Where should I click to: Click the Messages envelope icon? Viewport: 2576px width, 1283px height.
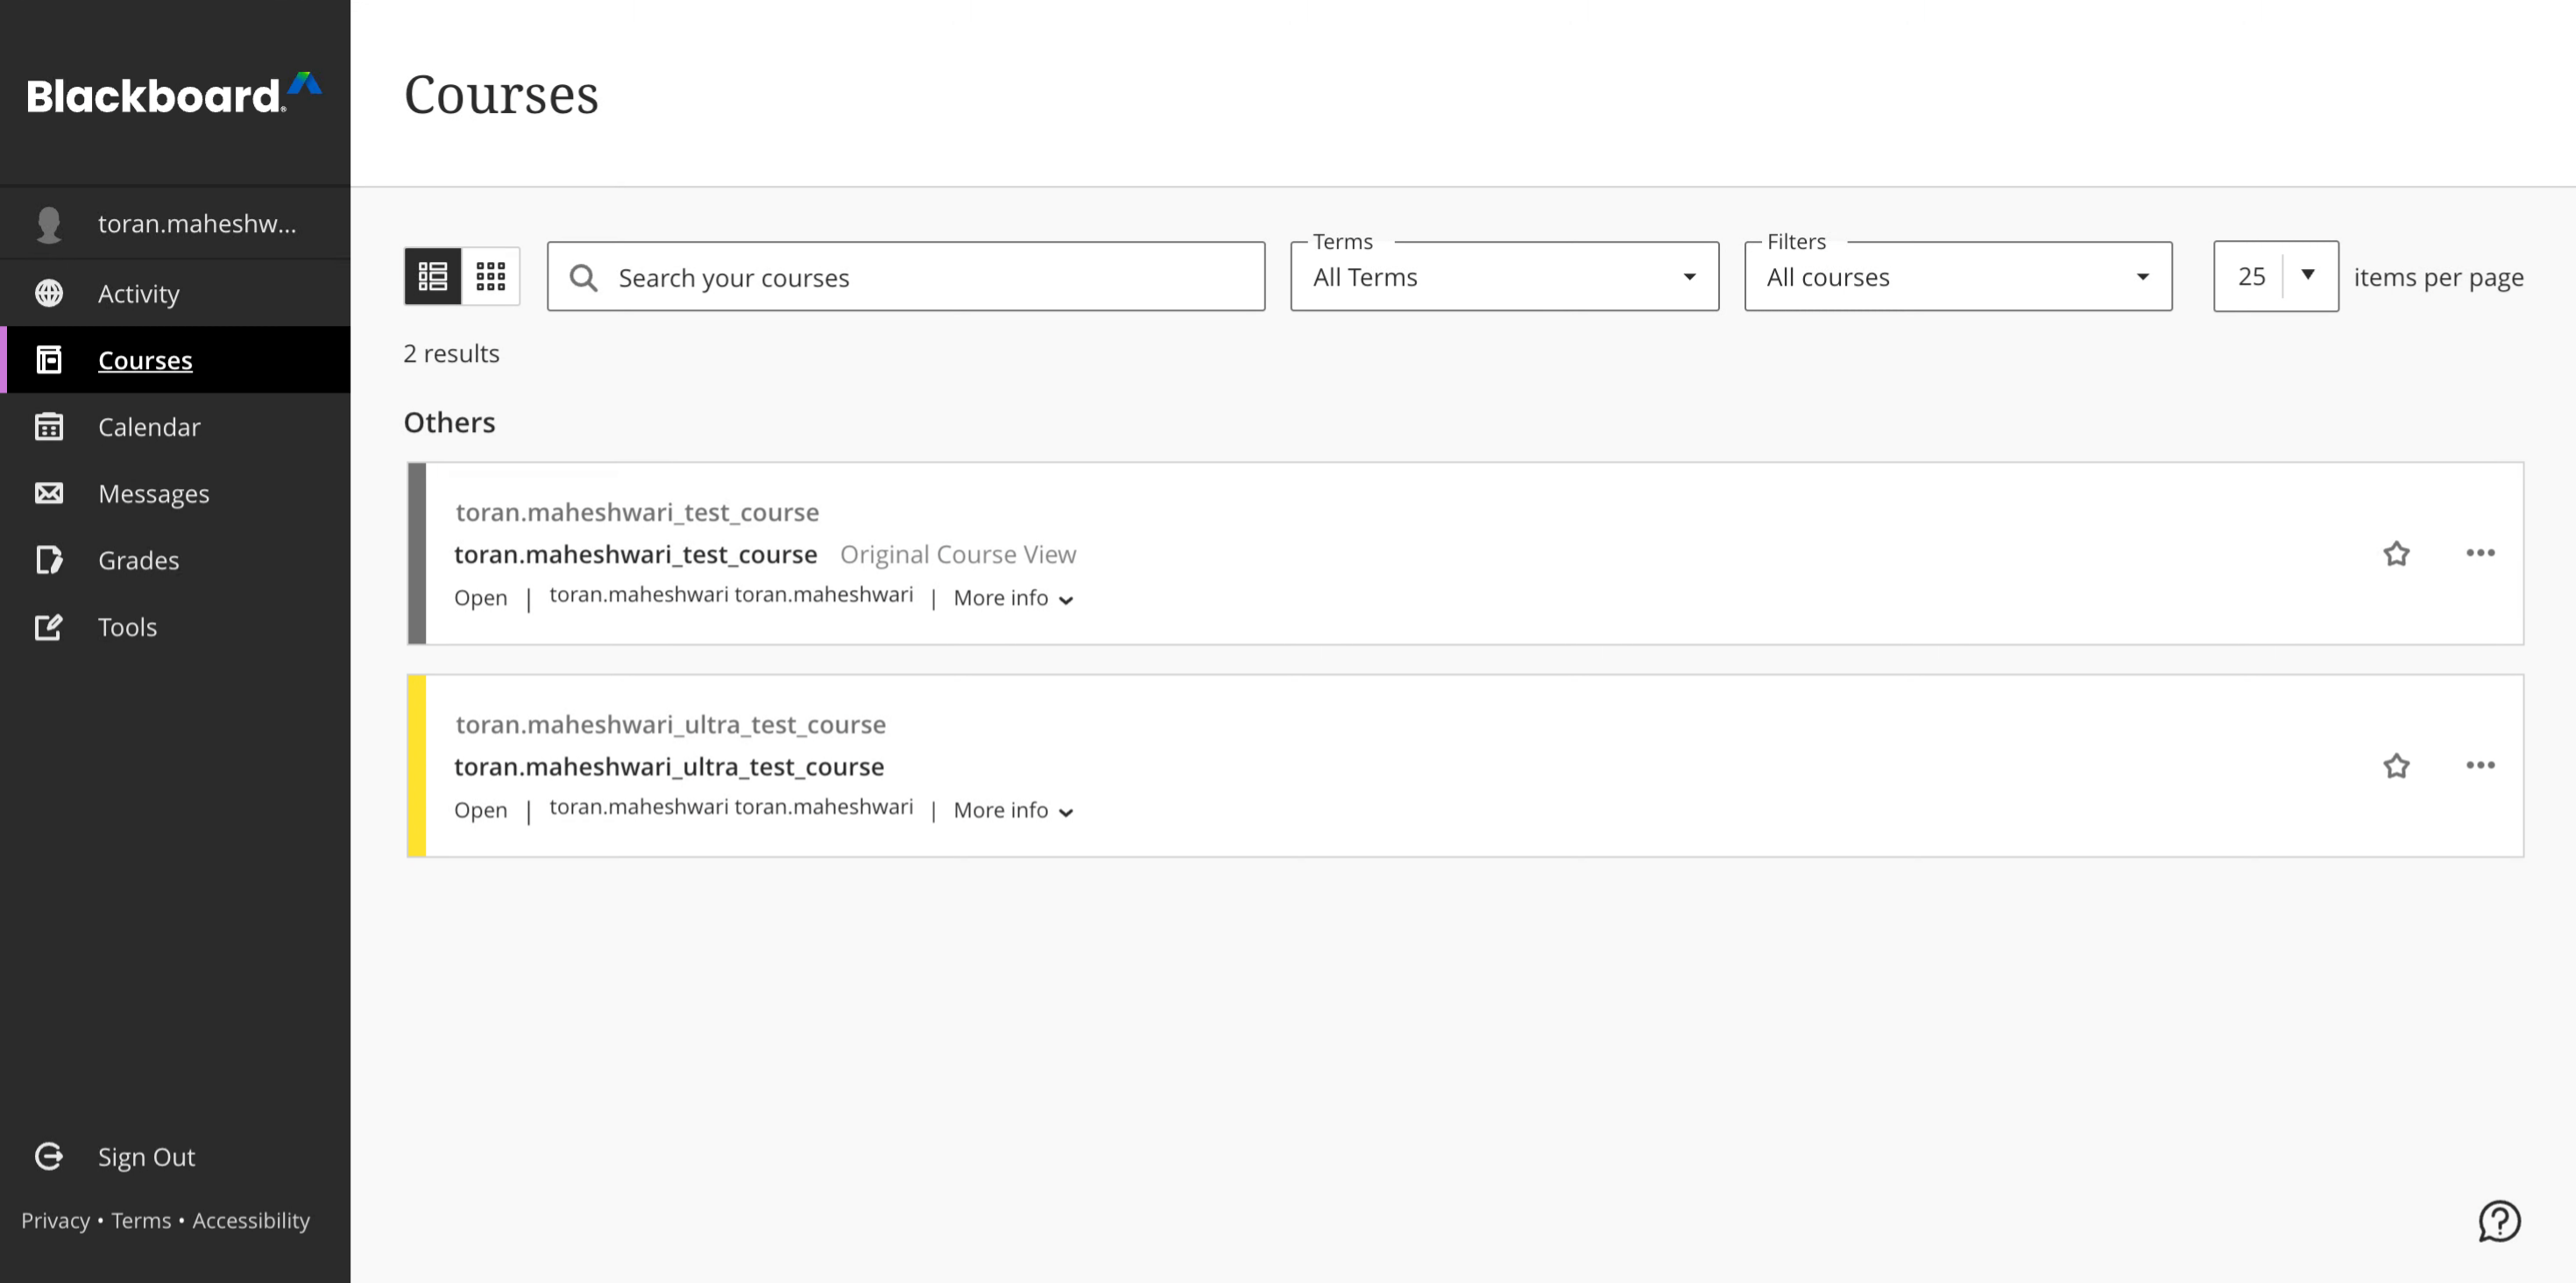(49, 493)
